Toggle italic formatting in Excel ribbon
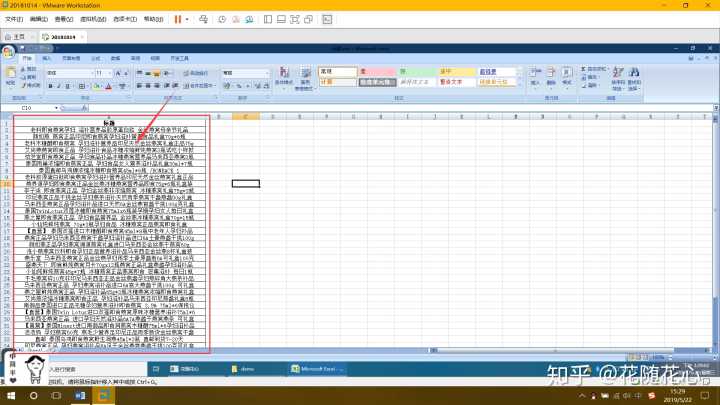 59,86
